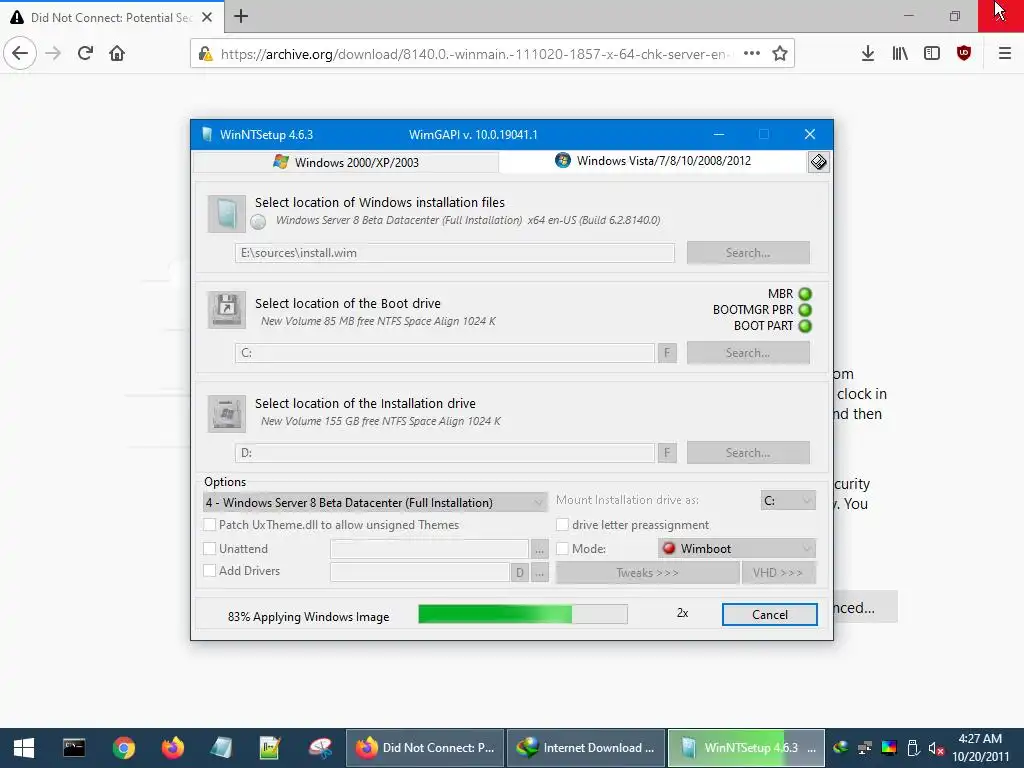
Task: Click the BOOTMGR PBR green status light
Action: pos(805,310)
